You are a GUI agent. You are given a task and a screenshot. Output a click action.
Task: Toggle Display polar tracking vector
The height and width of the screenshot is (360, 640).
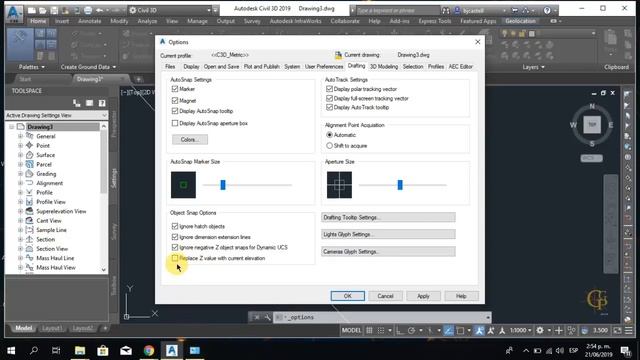[x=329, y=89]
